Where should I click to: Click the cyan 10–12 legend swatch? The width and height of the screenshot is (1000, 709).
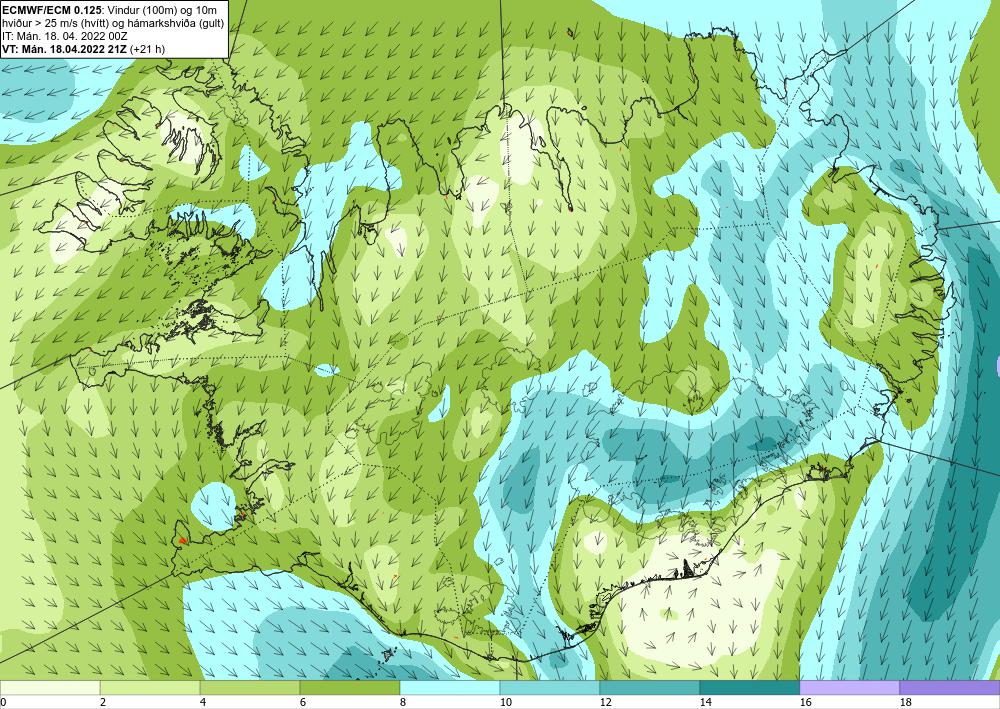[x=550, y=688]
